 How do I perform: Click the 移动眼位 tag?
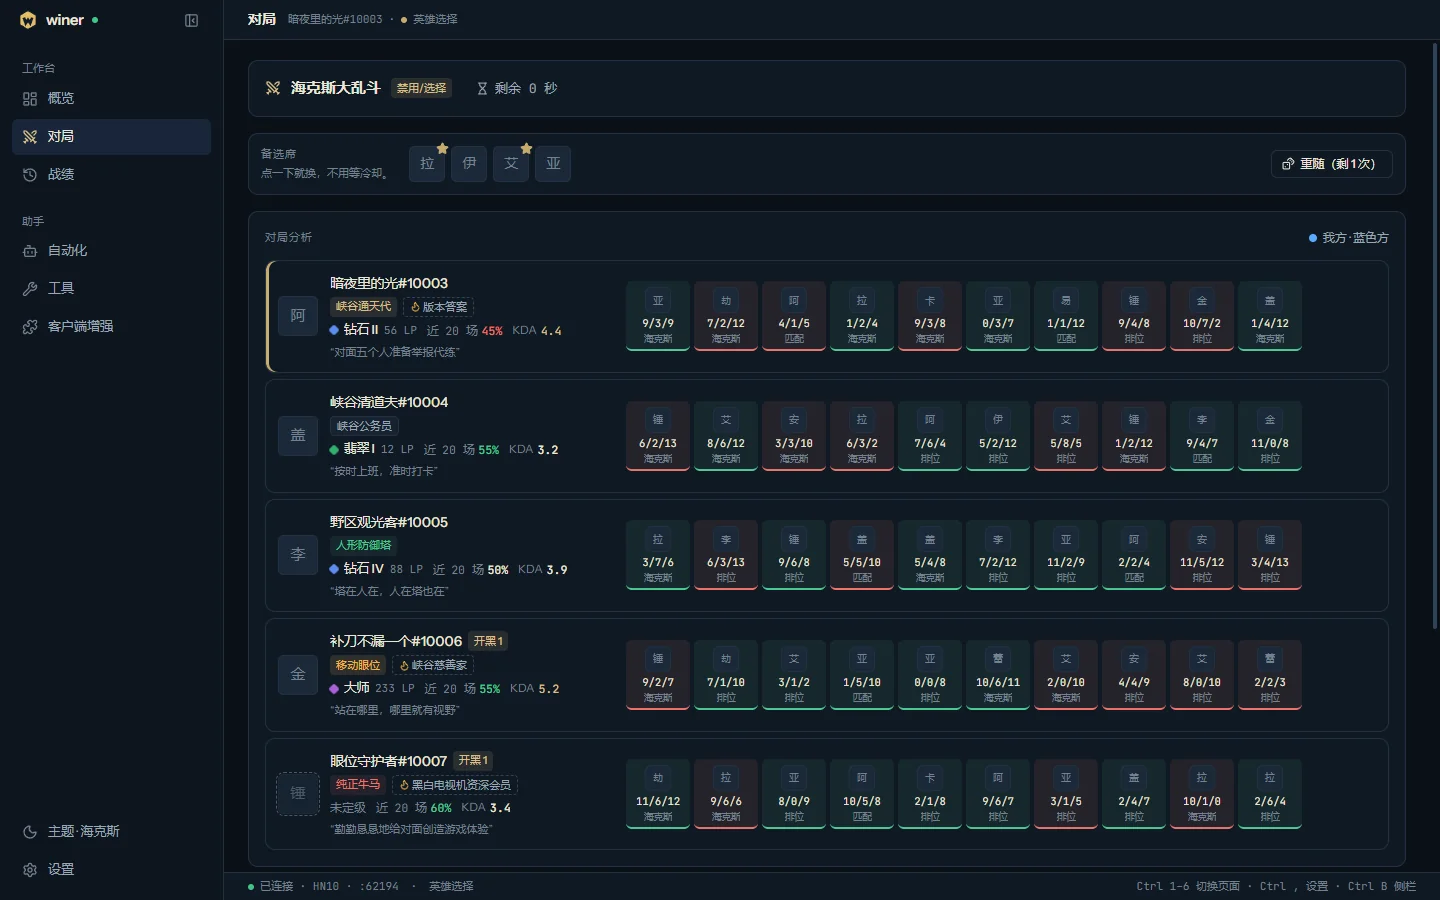tap(358, 665)
